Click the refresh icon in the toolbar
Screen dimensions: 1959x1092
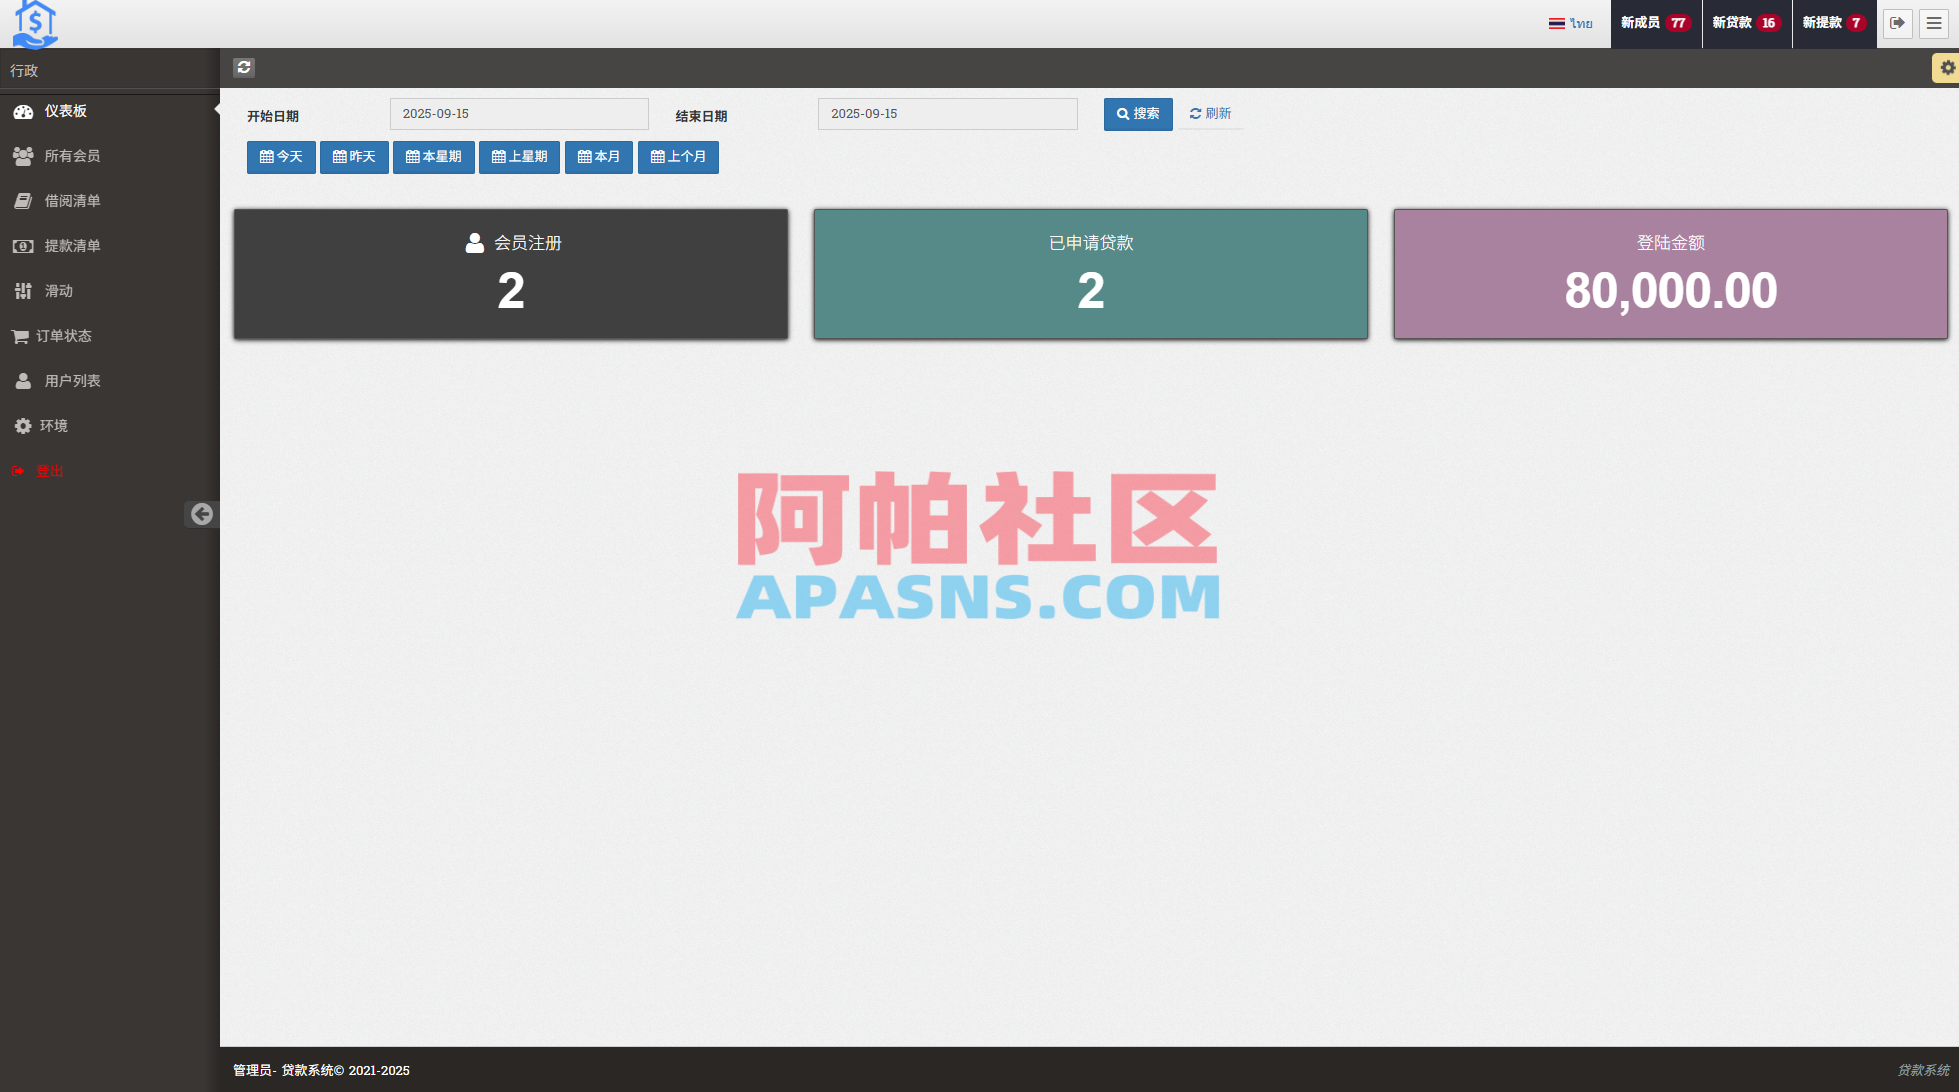(x=244, y=67)
